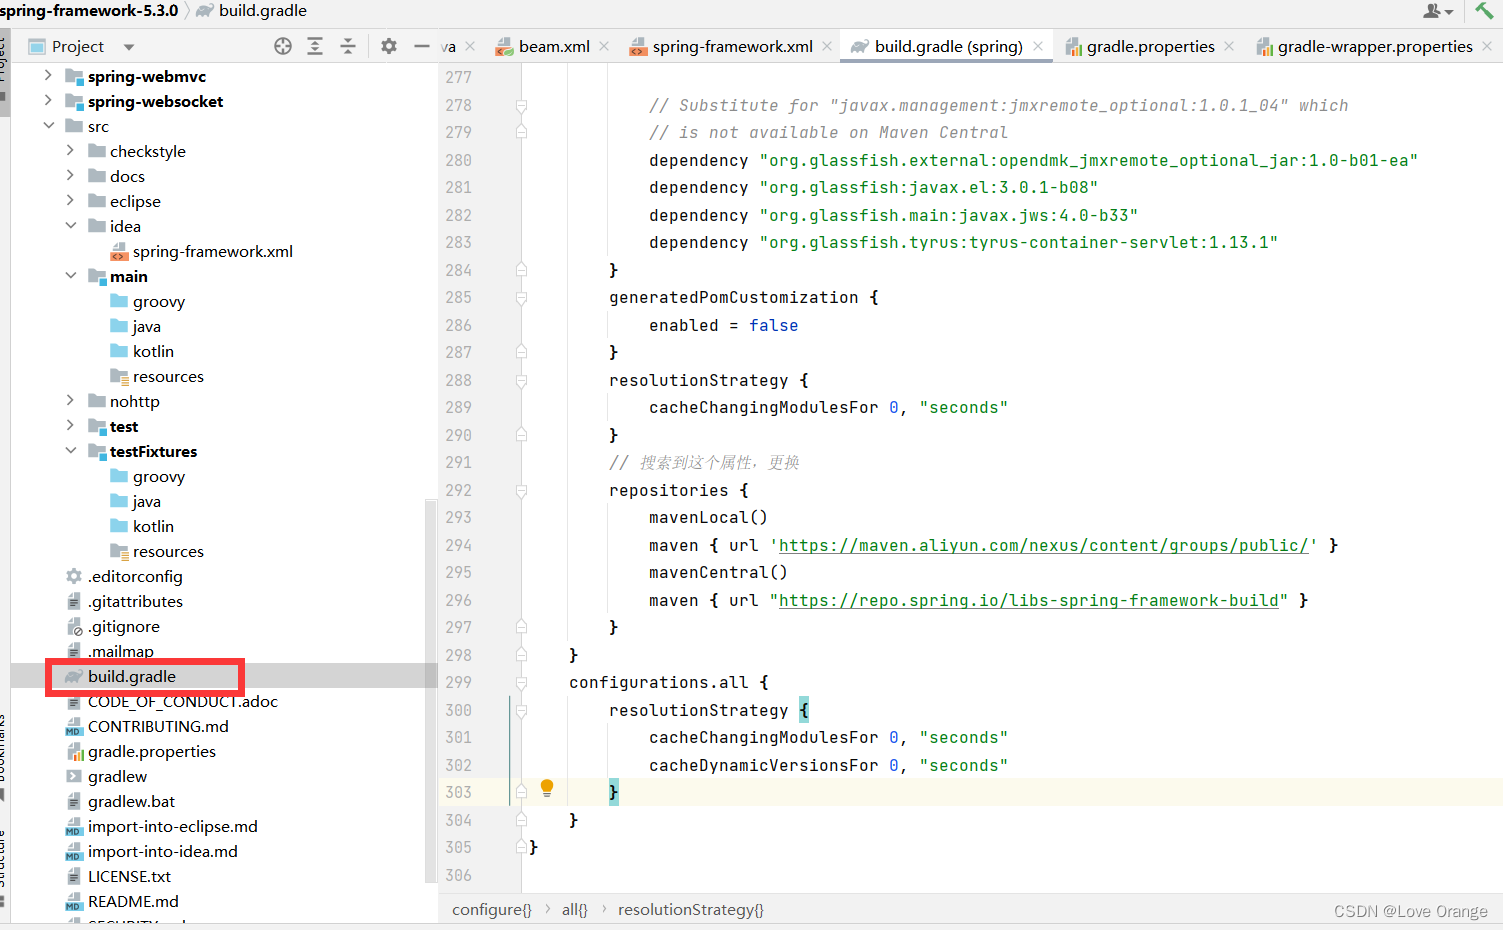Click build.gradle in the navigation bar

[x=262, y=10]
